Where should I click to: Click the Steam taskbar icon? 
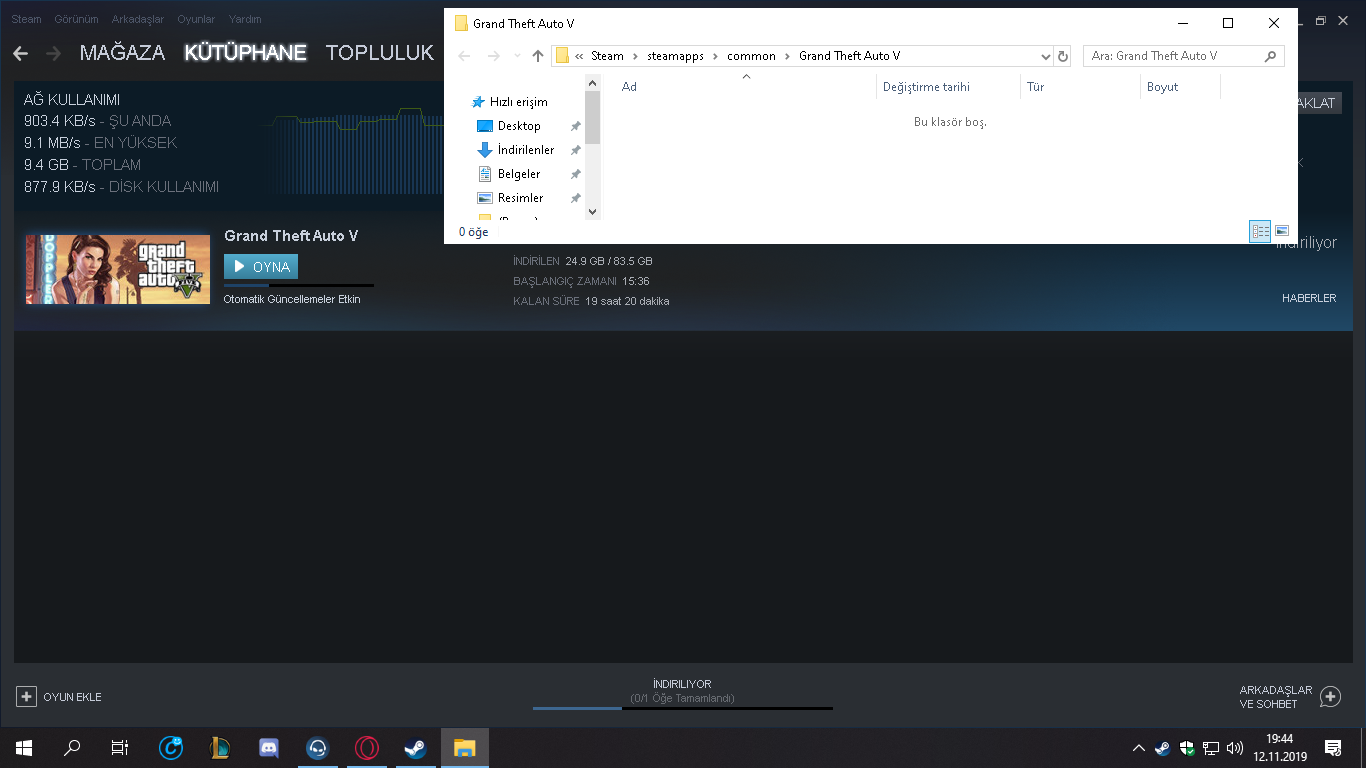pyautogui.click(x=415, y=747)
